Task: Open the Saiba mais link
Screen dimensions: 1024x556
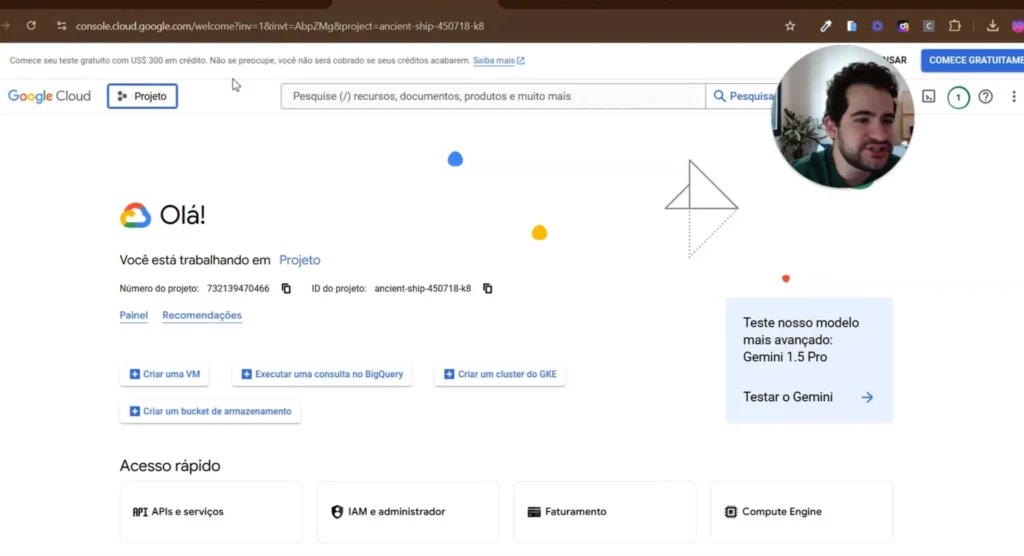Action: tap(498, 60)
